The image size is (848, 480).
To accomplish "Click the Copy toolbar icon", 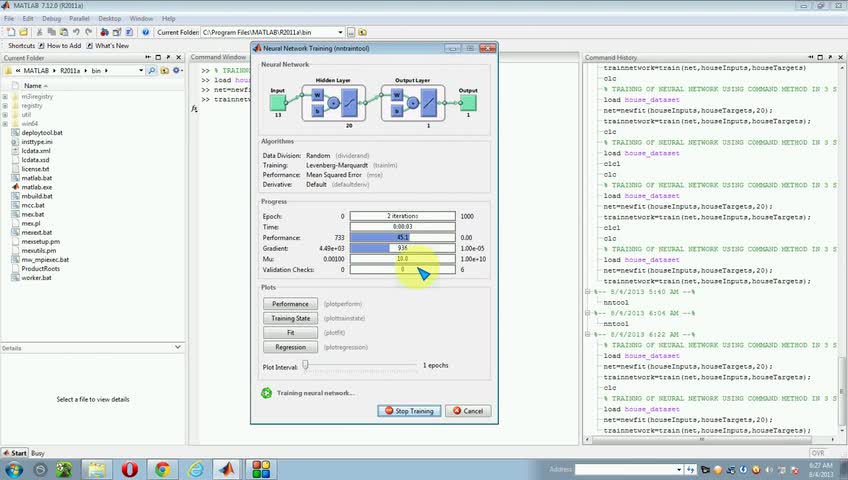I will [51, 32].
